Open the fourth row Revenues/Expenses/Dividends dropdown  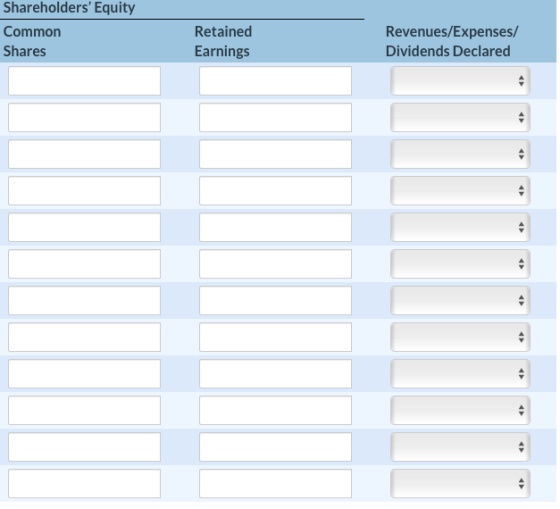pyautogui.click(x=460, y=191)
